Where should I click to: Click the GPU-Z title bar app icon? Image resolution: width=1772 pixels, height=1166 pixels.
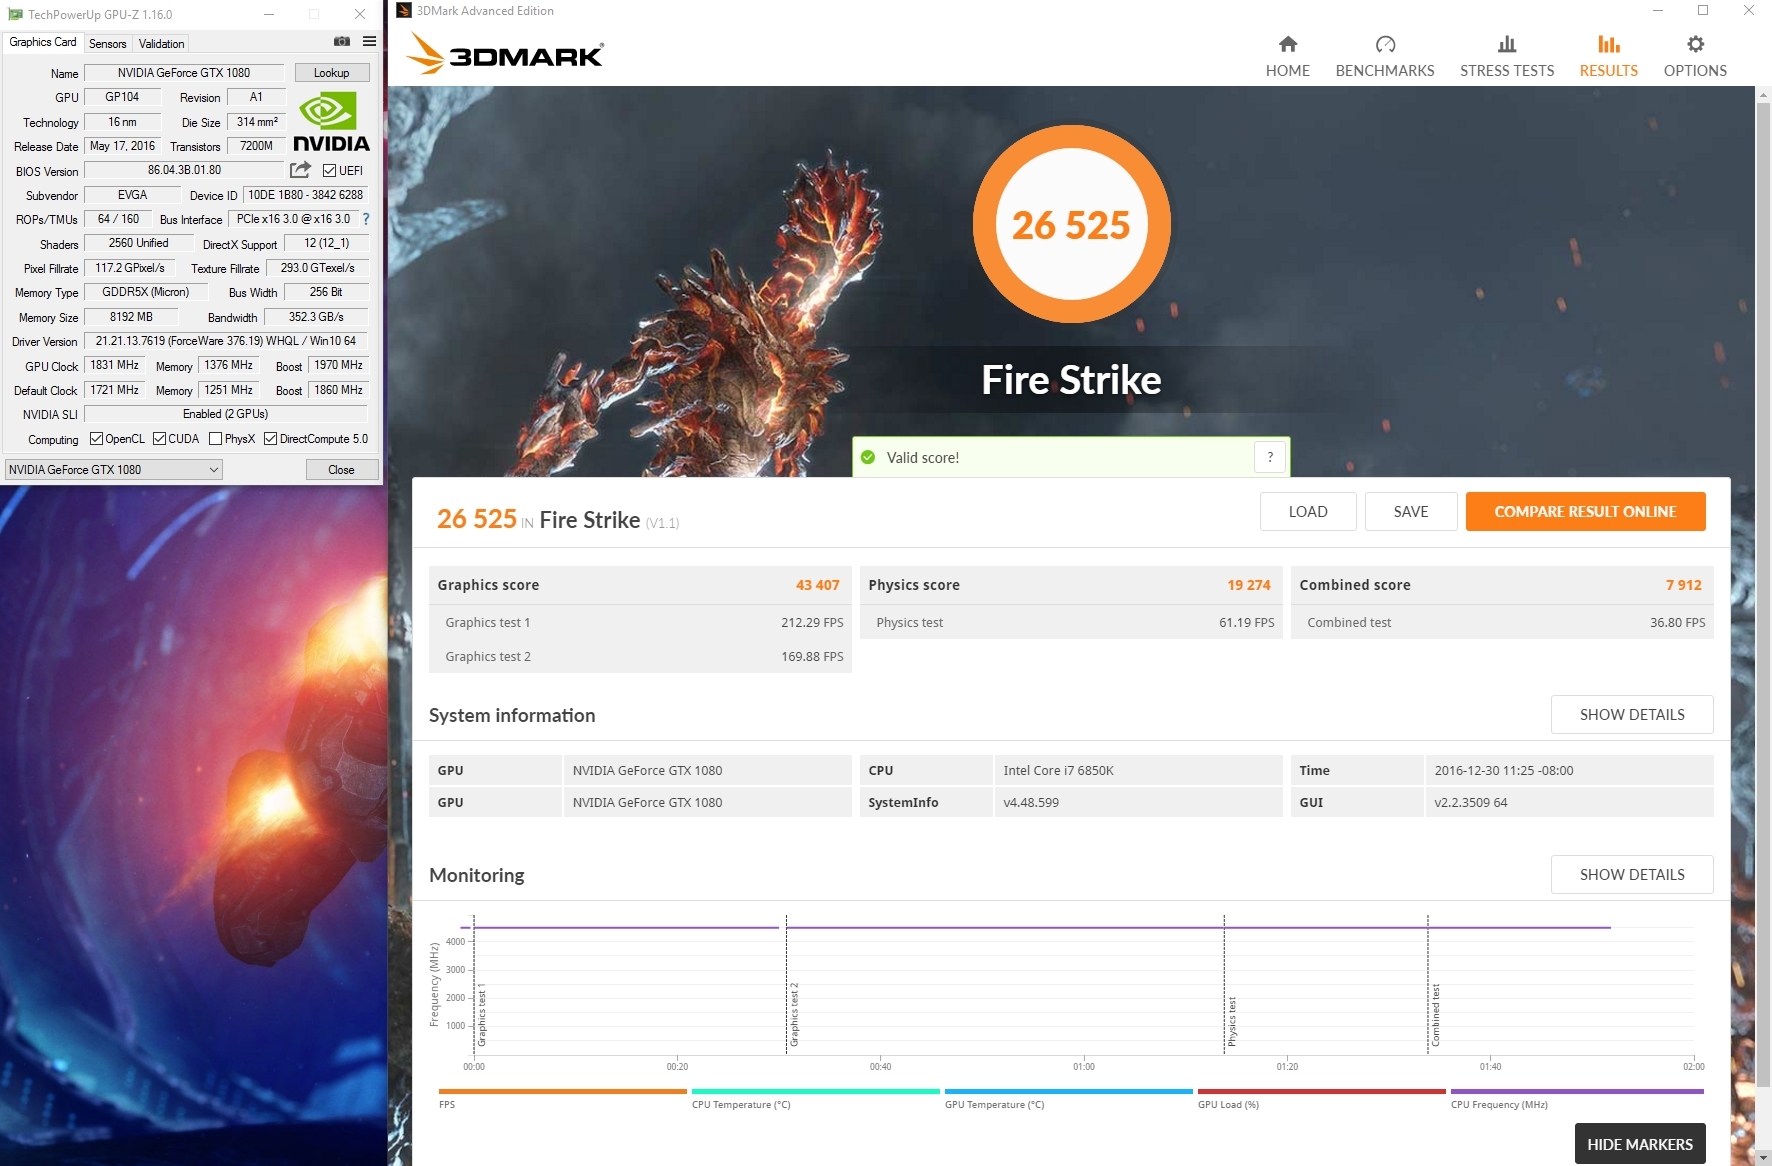point(15,14)
